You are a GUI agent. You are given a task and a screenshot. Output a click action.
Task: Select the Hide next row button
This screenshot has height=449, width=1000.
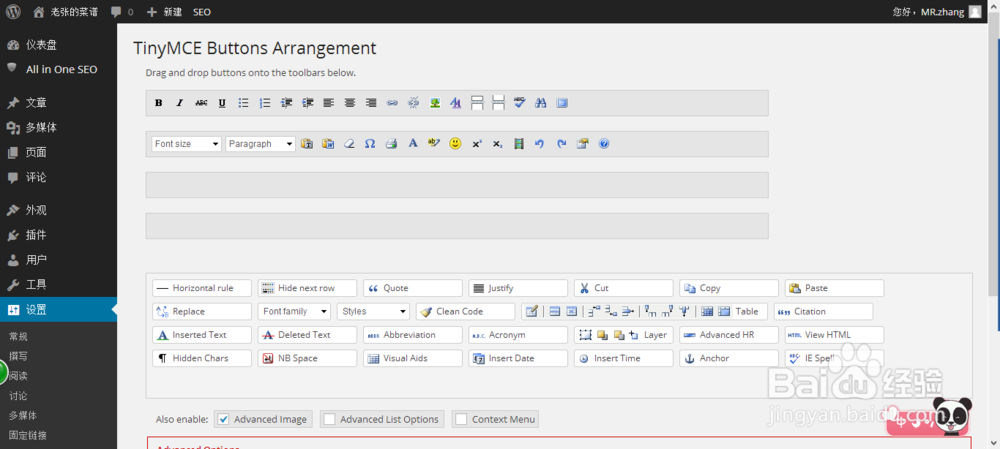(307, 288)
